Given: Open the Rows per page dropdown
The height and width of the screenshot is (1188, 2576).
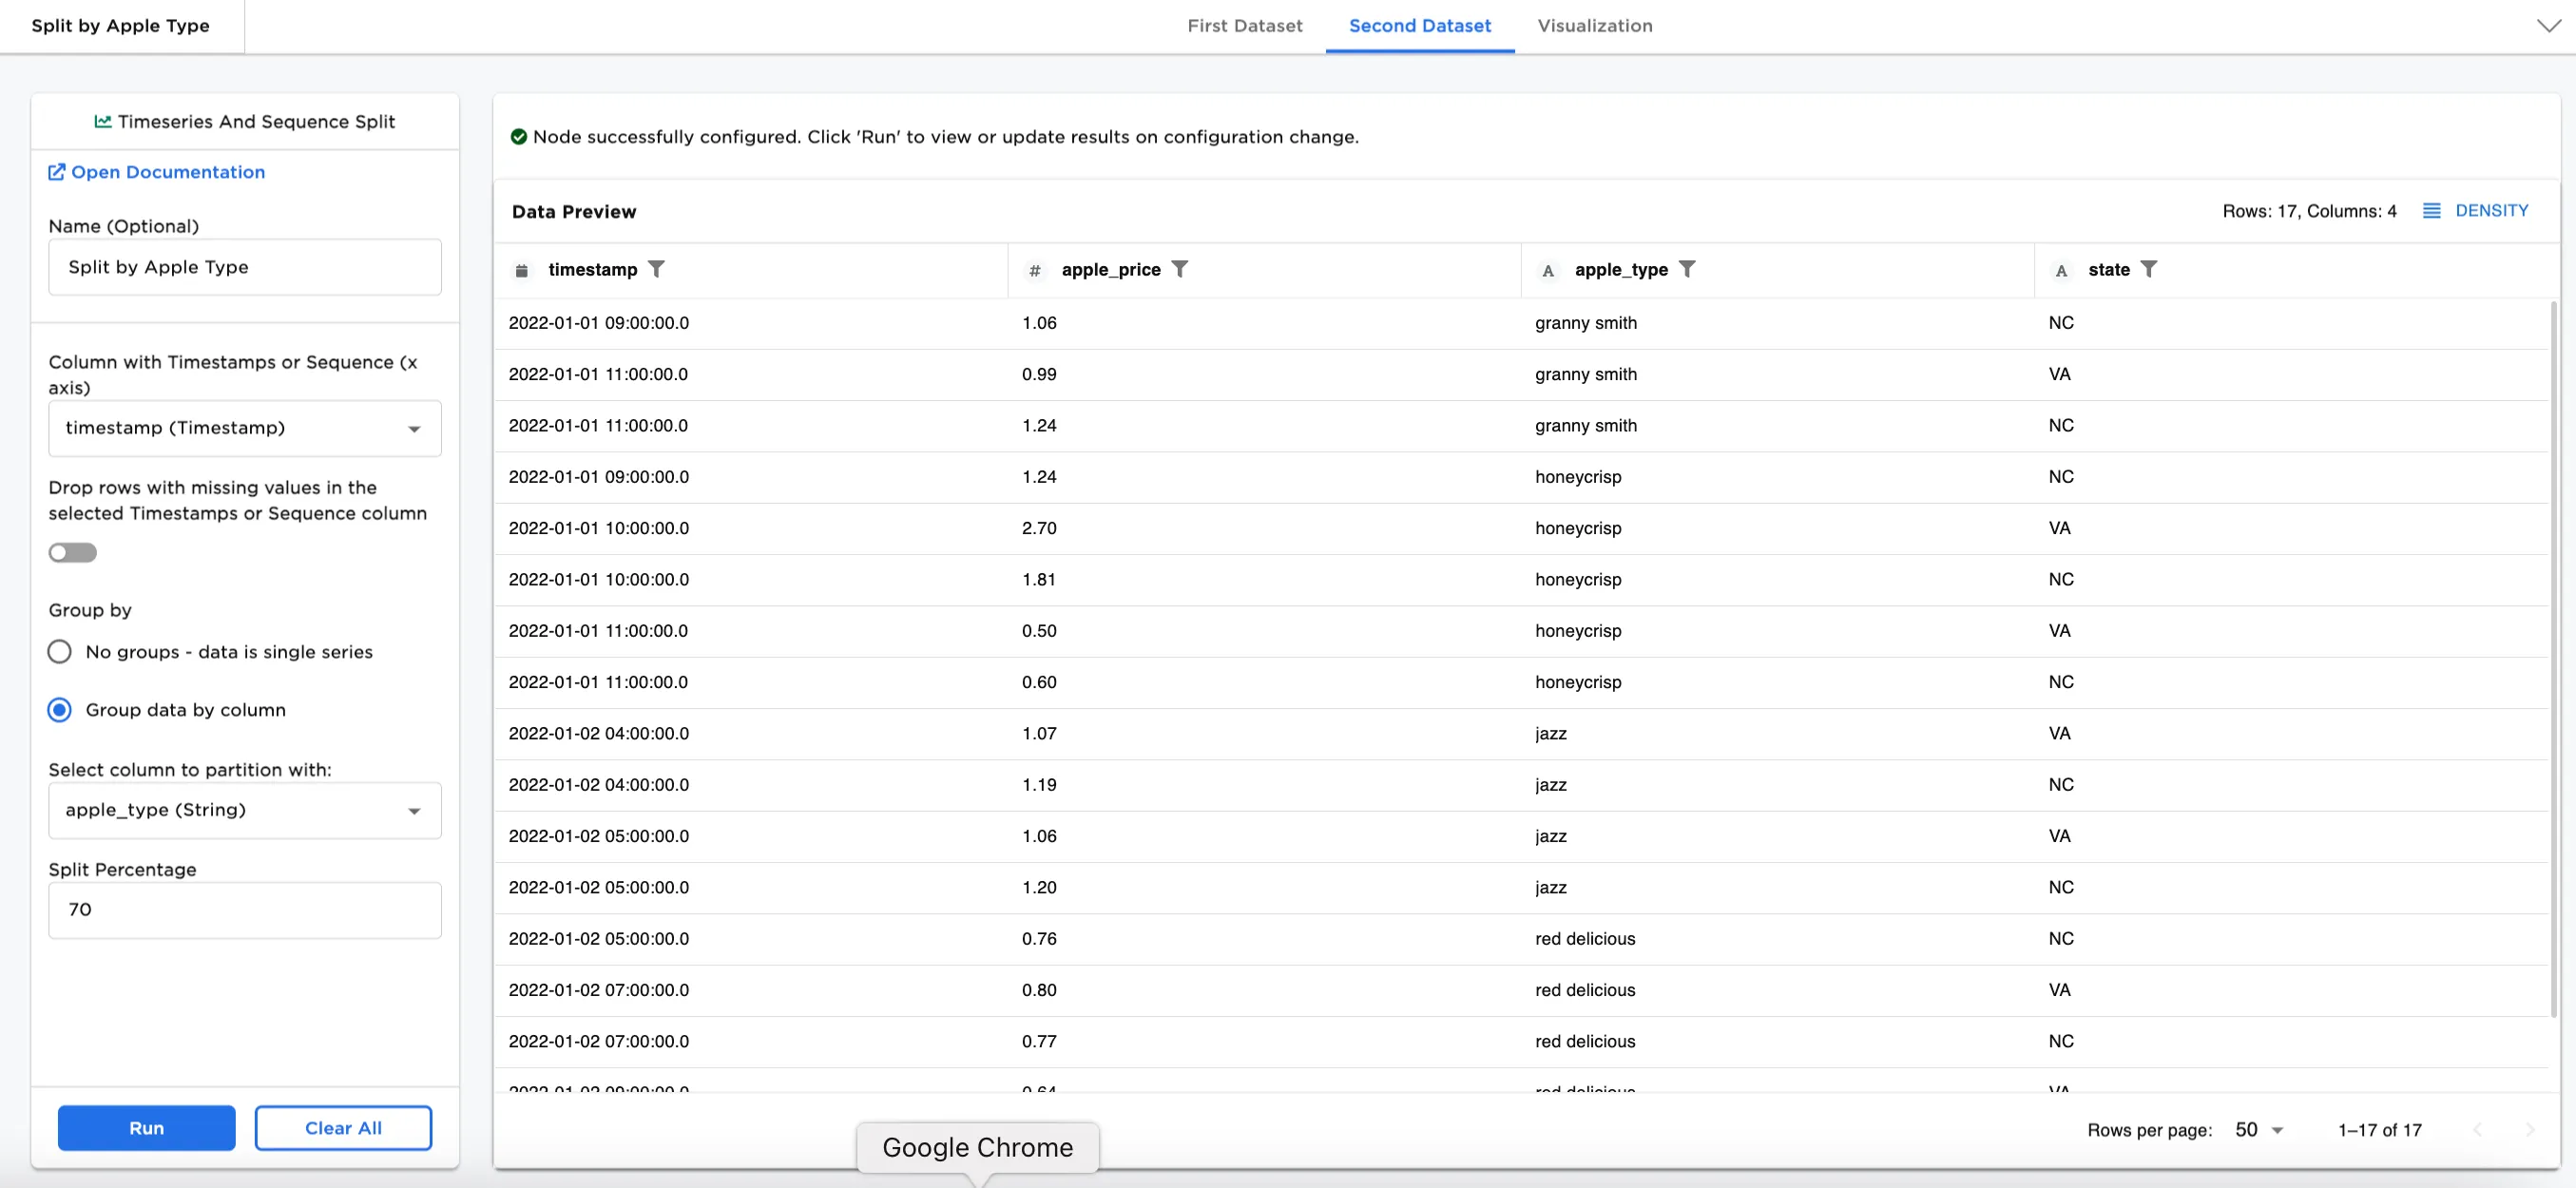Looking at the screenshot, I should [x=2259, y=1130].
